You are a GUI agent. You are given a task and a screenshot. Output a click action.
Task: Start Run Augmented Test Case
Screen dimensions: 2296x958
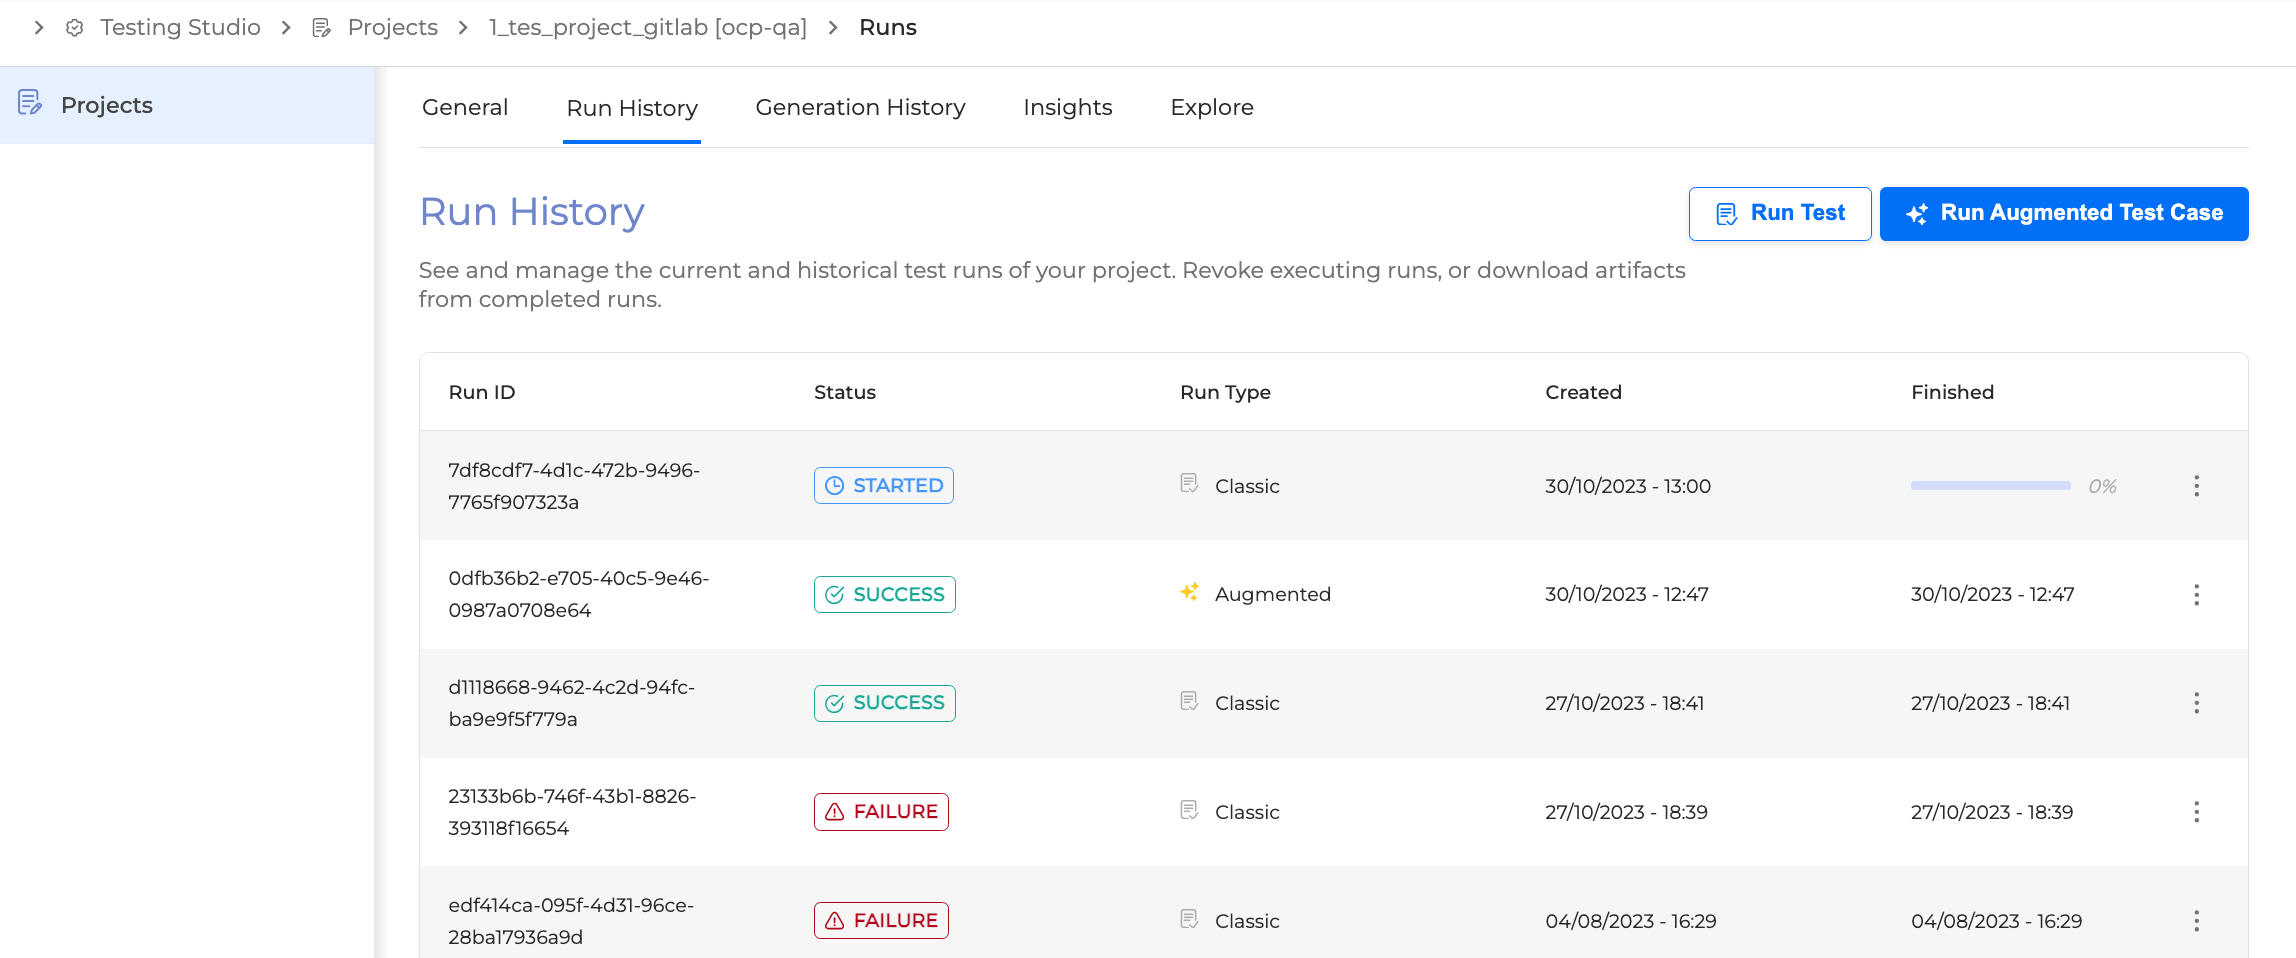pyautogui.click(x=2063, y=214)
